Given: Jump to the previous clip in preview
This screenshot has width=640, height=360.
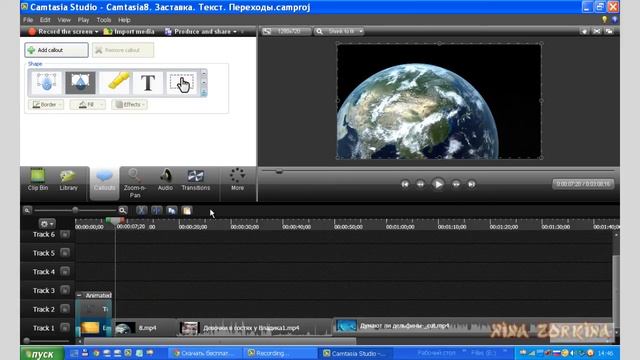Looking at the screenshot, I should click(405, 184).
